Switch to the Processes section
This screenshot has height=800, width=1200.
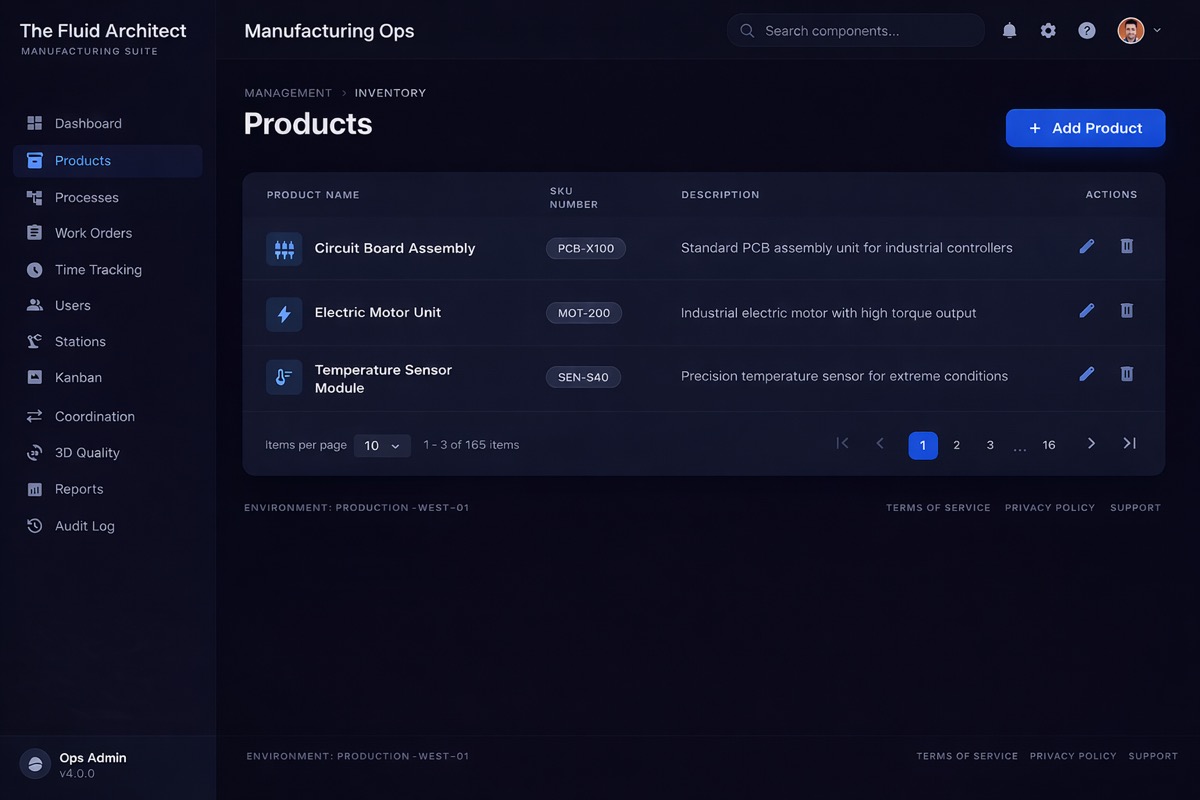pyautogui.click(x=88, y=197)
